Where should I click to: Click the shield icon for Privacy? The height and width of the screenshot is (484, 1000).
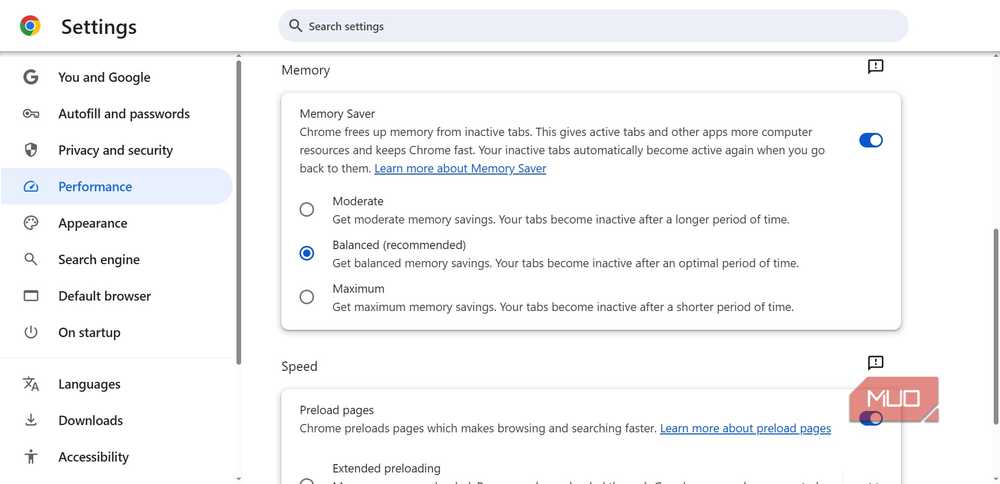click(x=31, y=150)
